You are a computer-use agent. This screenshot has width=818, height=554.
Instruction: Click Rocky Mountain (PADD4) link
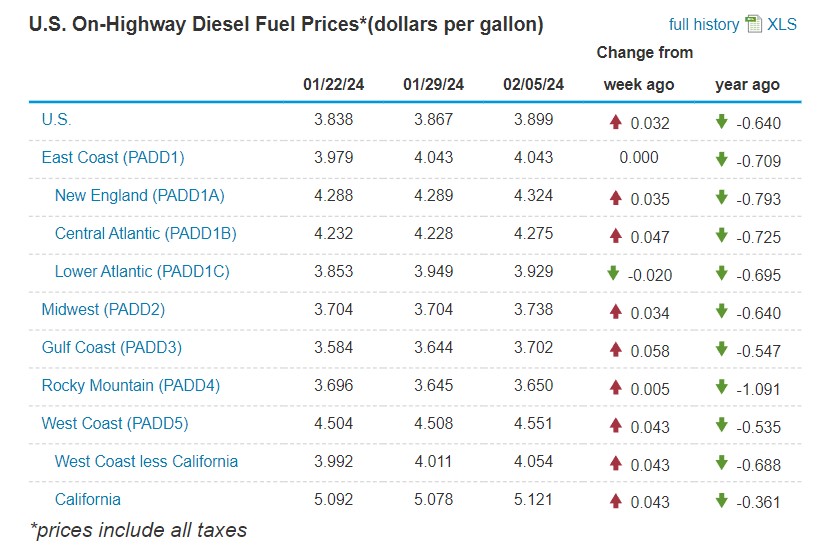point(130,385)
